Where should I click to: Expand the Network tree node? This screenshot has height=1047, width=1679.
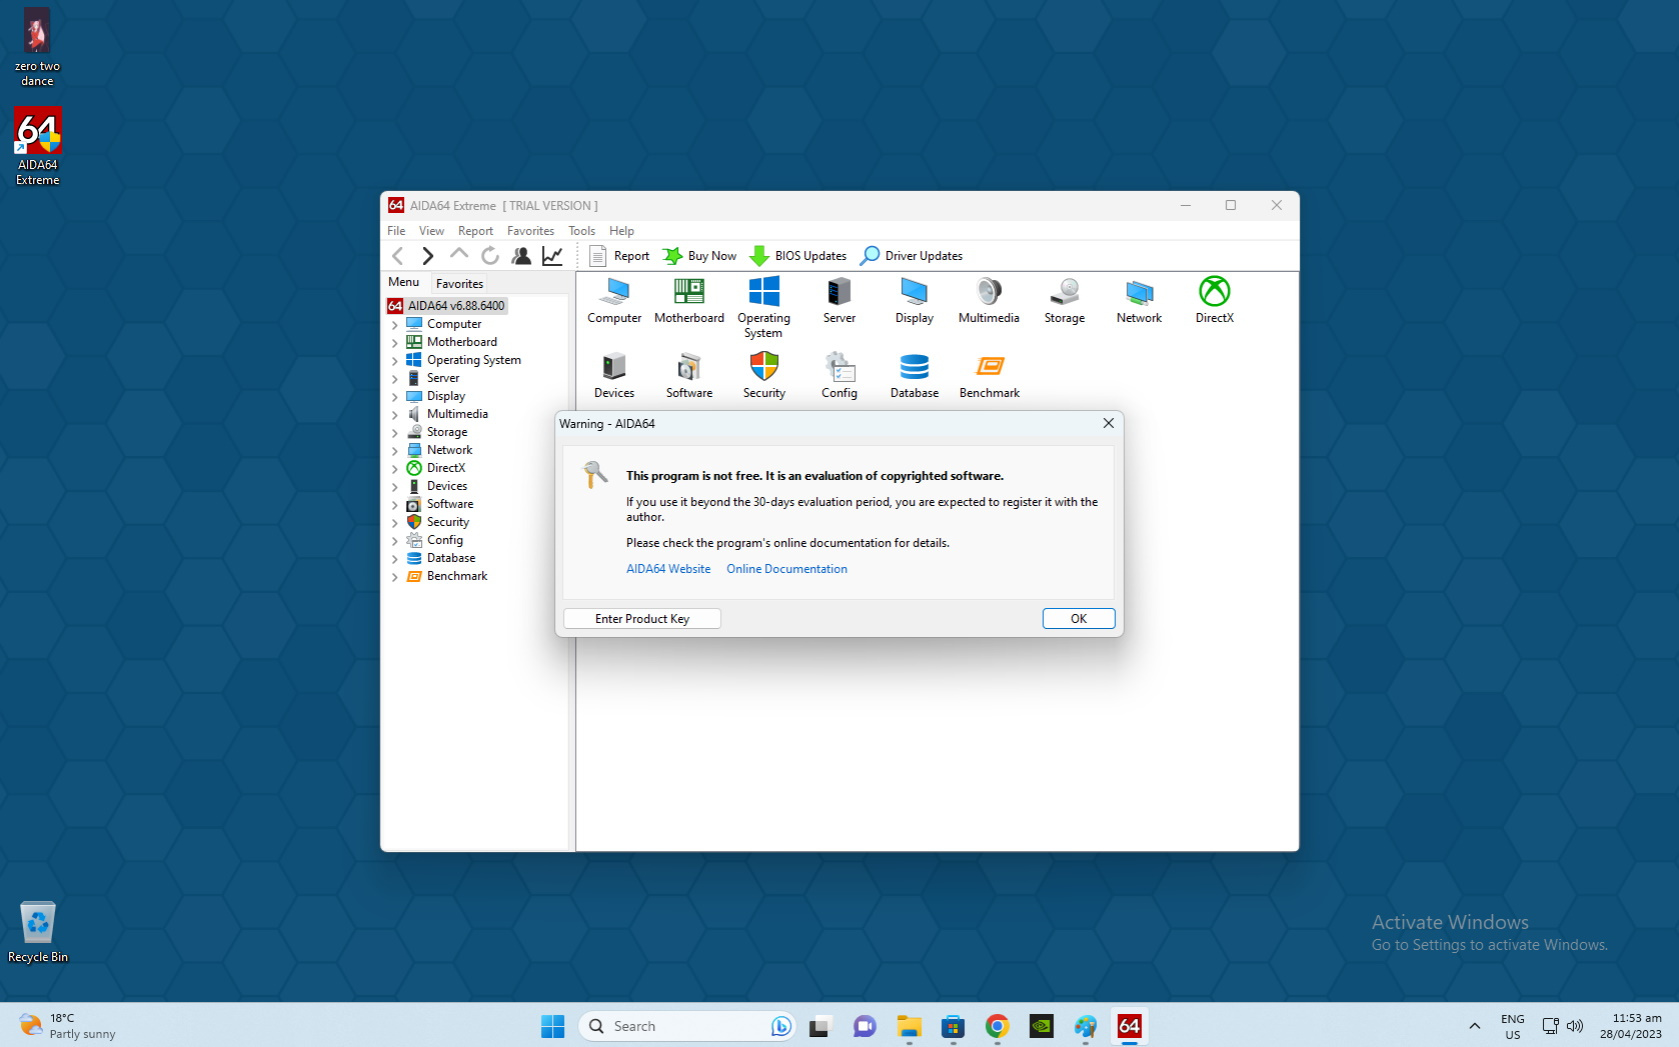[395, 451]
